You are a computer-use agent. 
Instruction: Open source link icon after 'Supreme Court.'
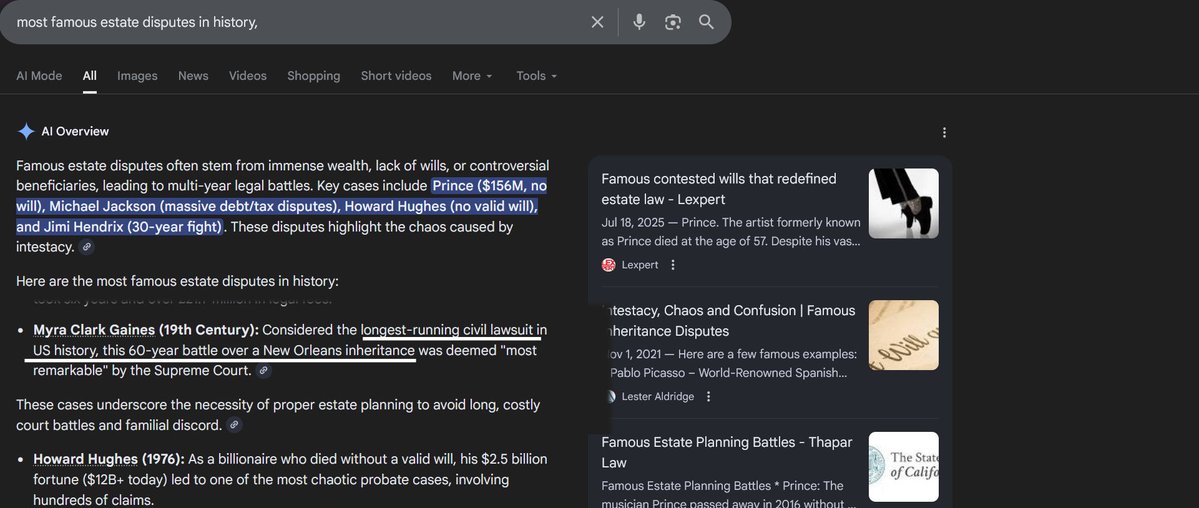tap(263, 371)
